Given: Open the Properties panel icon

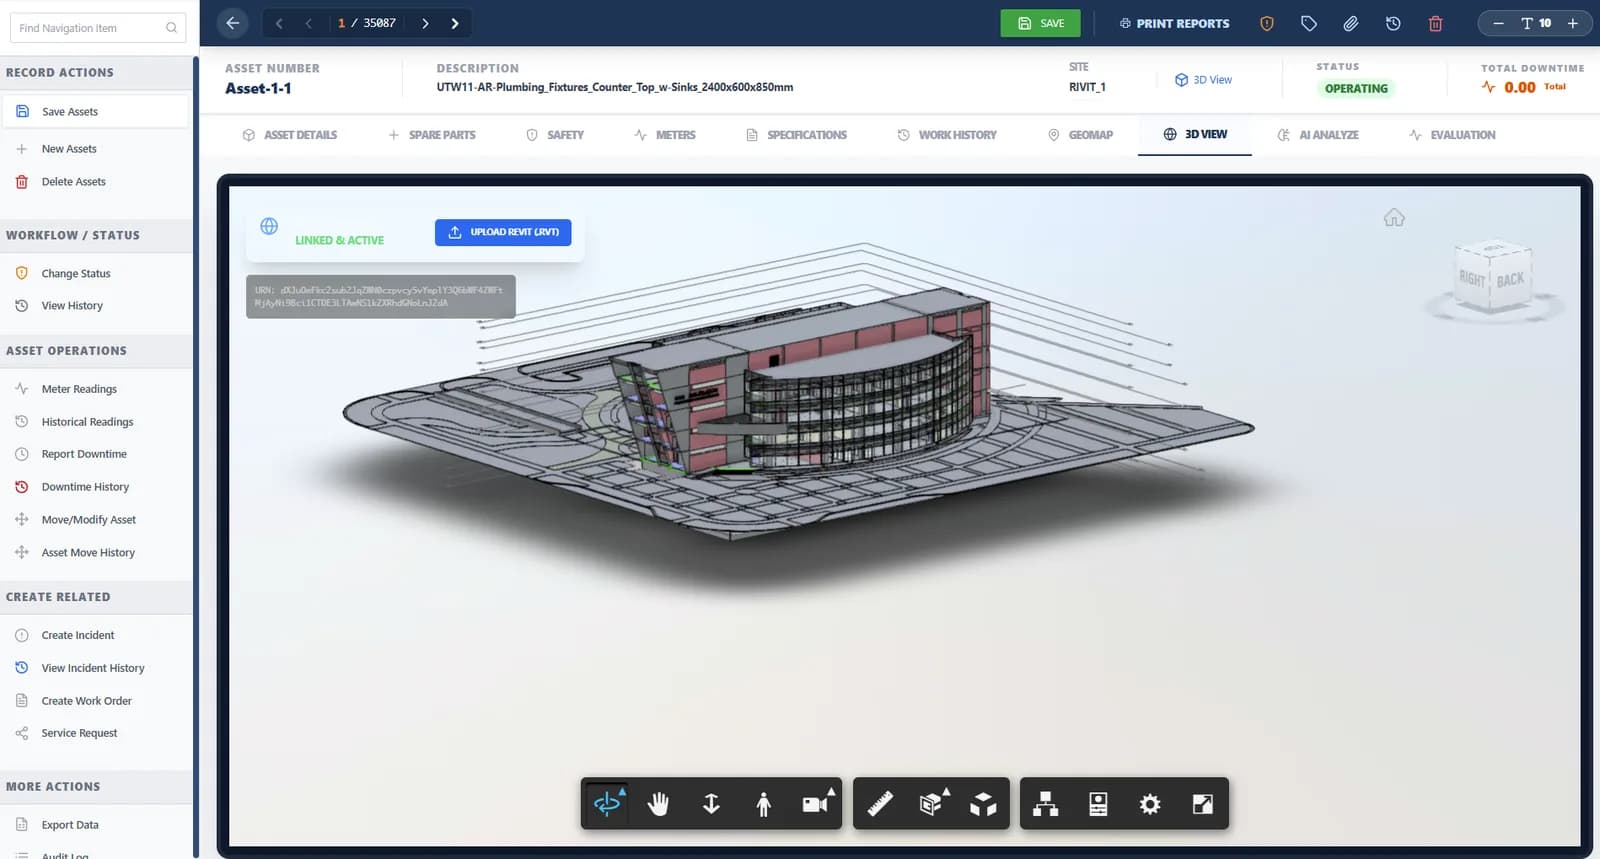Looking at the screenshot, I should pos(1098,804).
